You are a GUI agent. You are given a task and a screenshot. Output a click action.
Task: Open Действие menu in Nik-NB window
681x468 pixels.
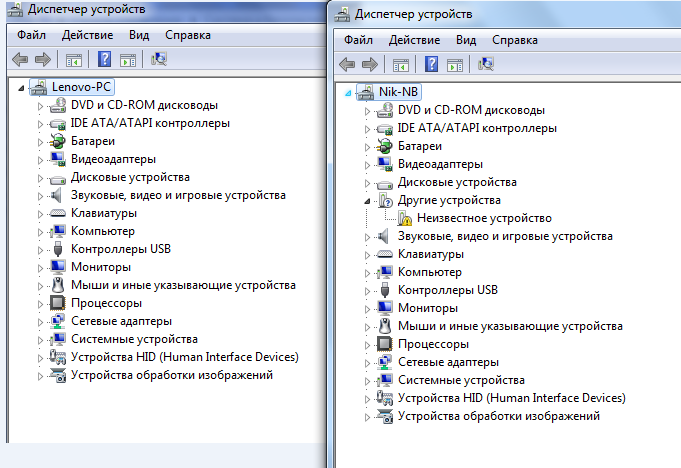tap(414, 40)
